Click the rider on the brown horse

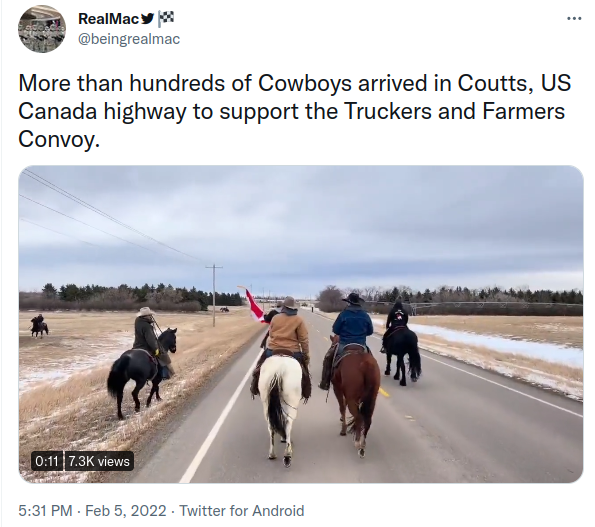[x=353, y=319]
